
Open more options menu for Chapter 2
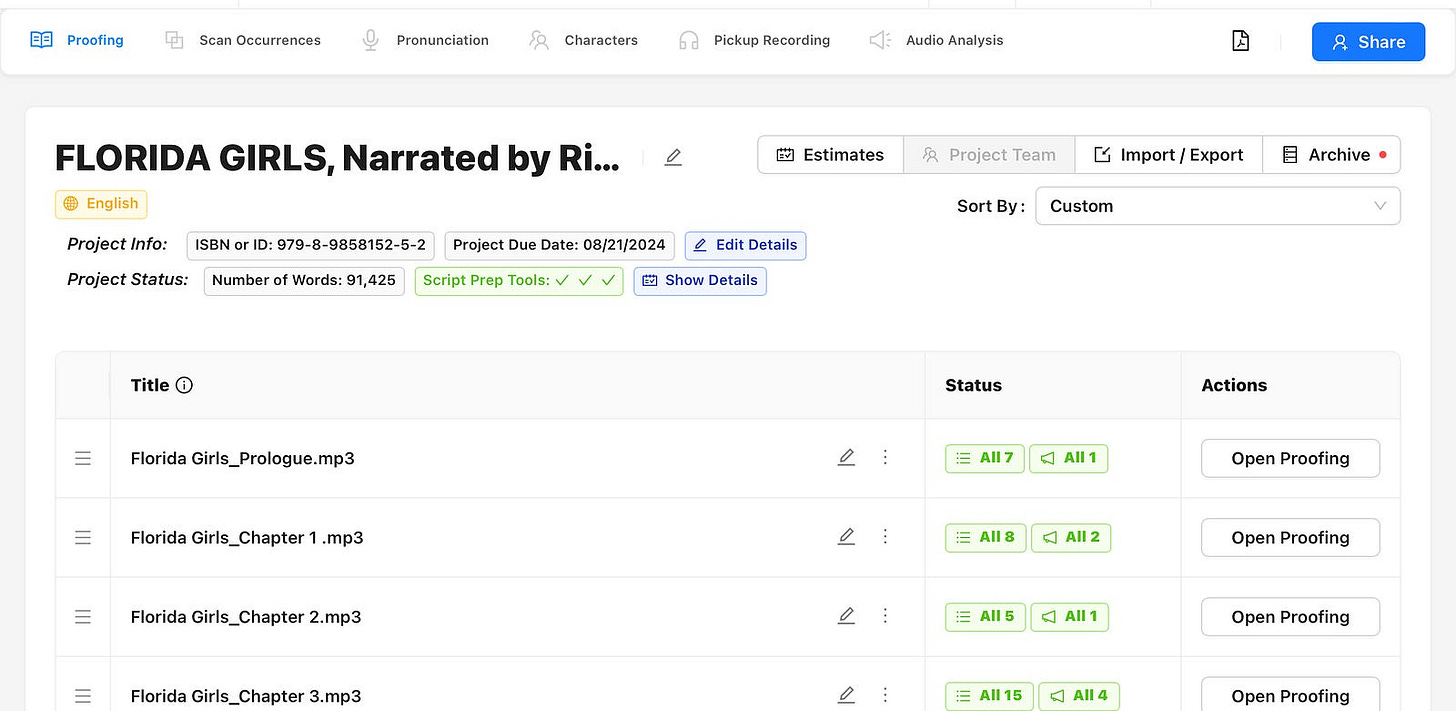click(885, 616)
